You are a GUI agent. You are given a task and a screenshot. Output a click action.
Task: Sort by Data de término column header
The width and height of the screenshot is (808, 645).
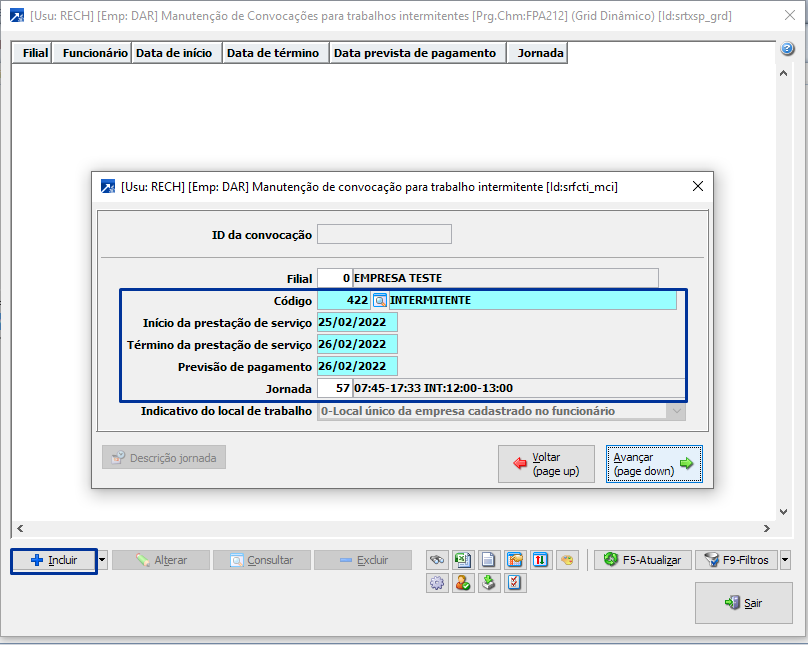coord(276,53)
